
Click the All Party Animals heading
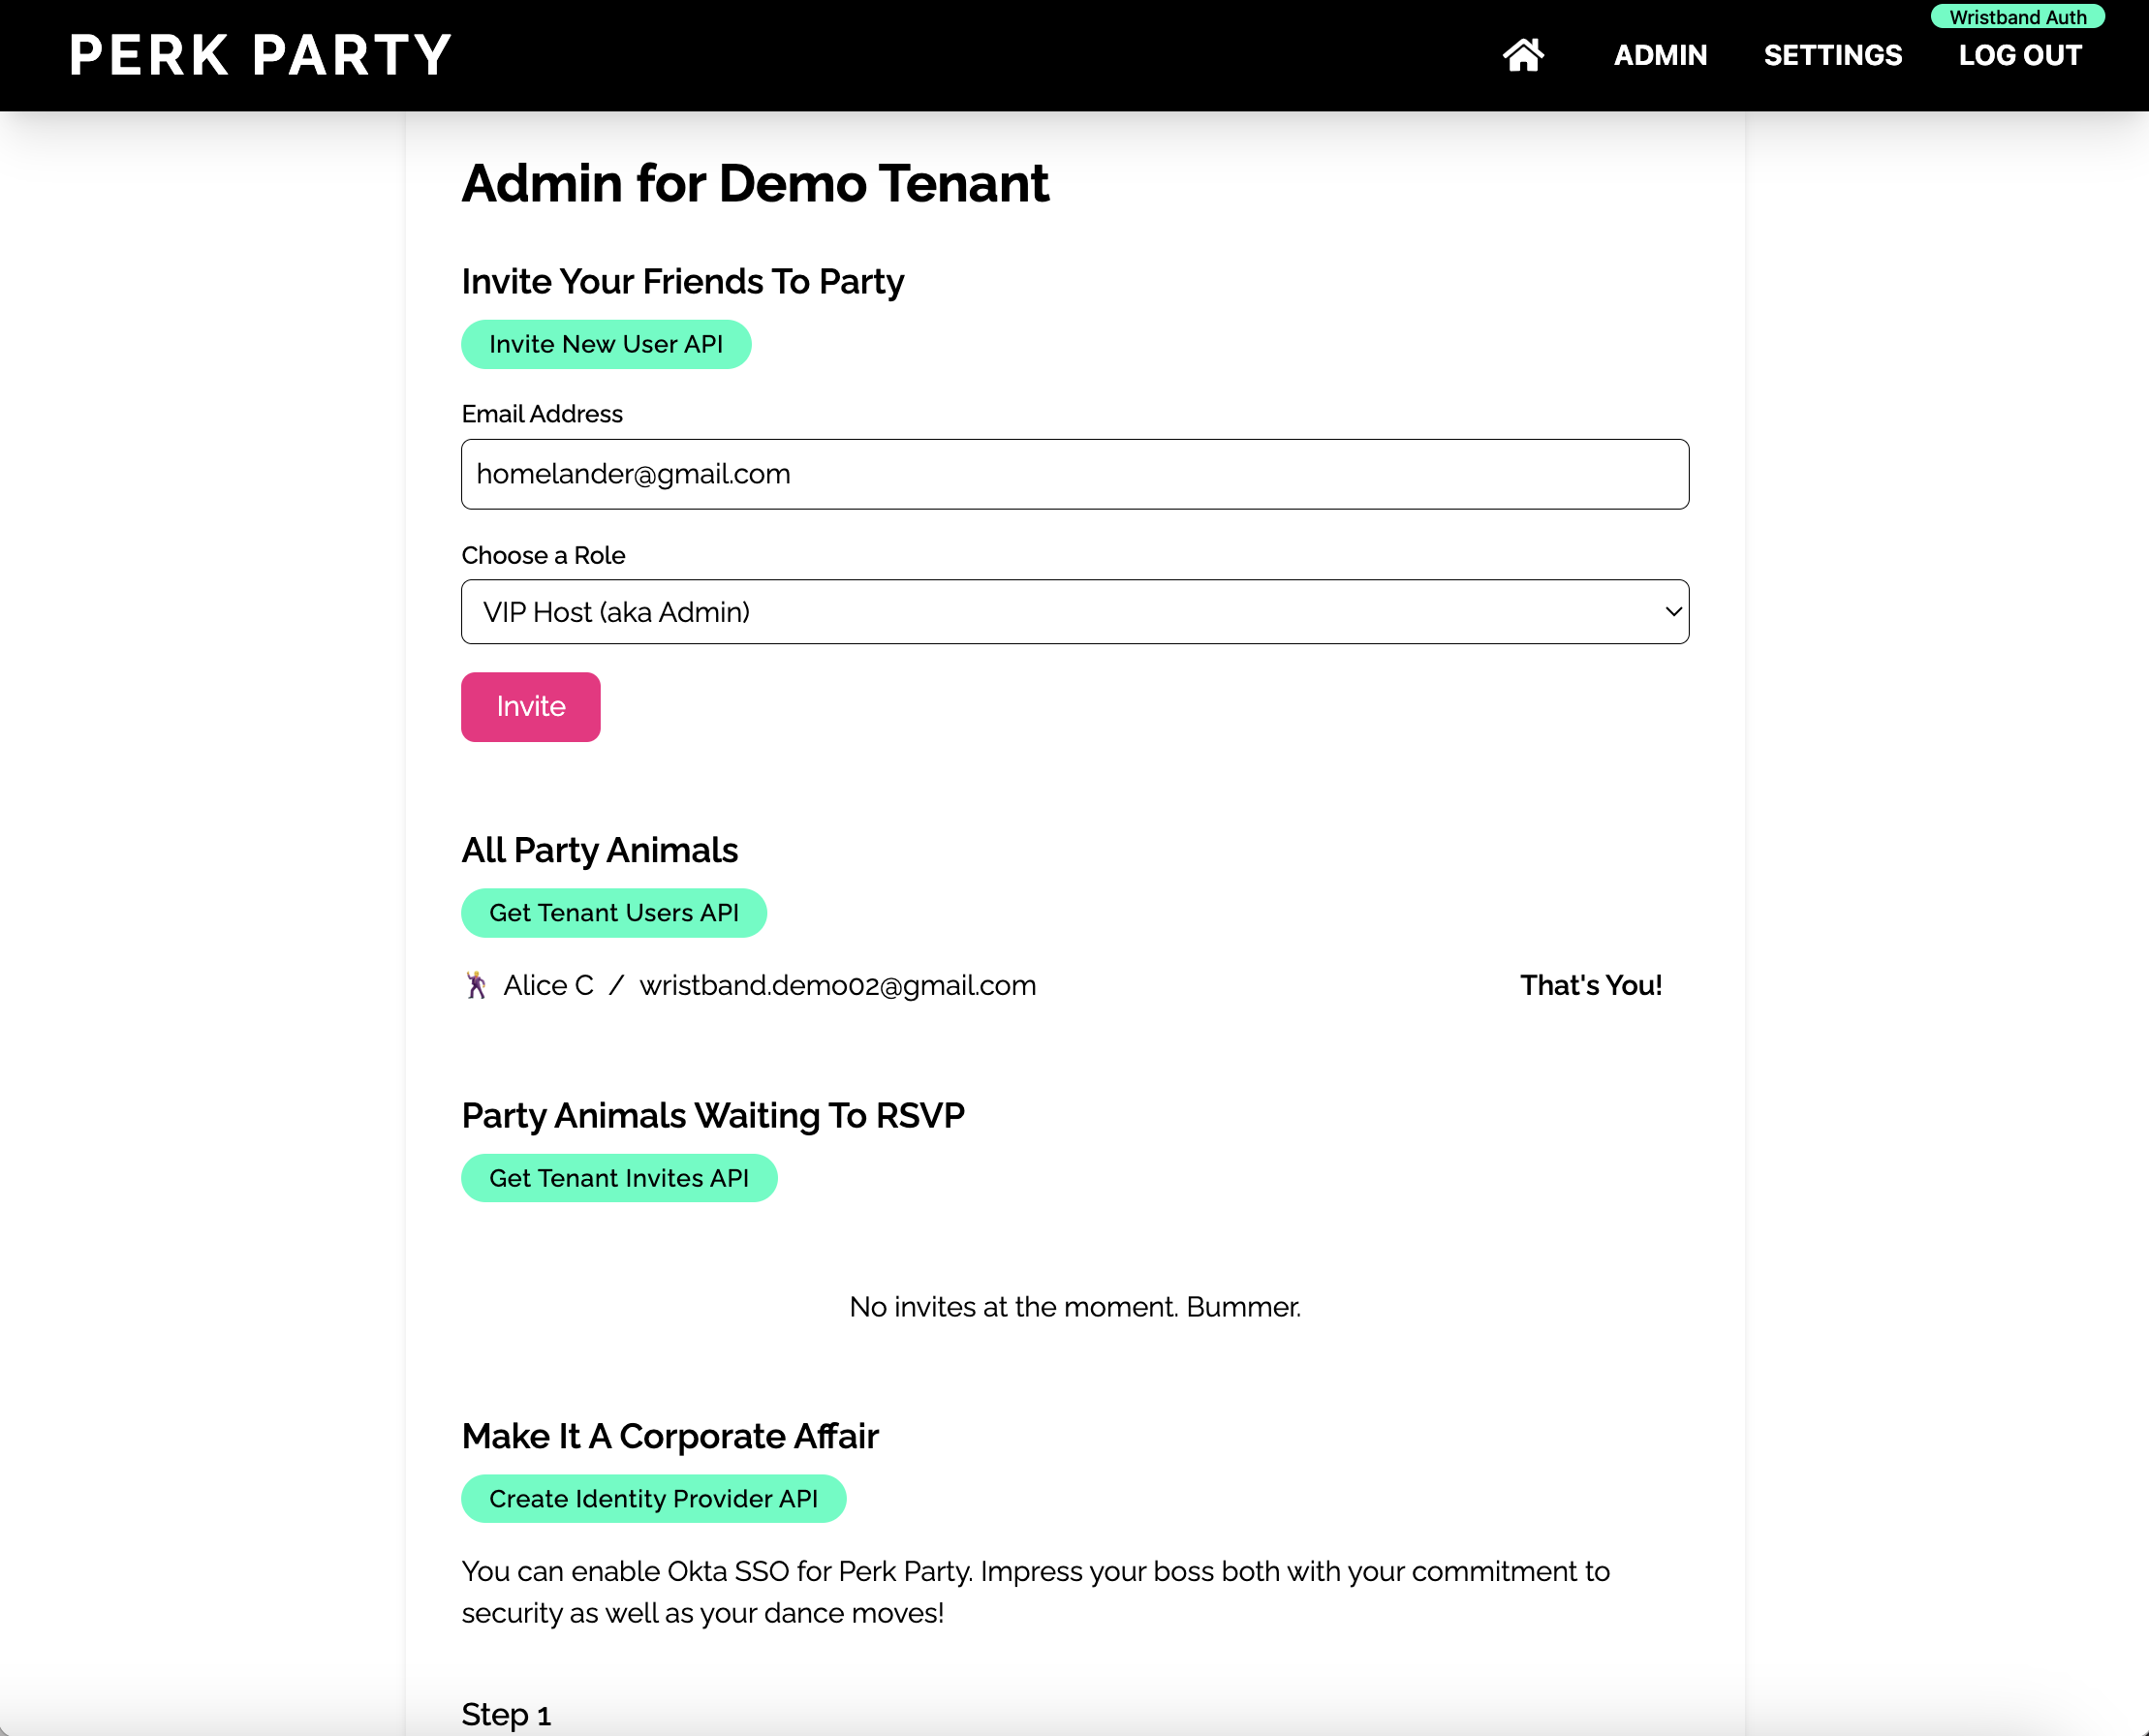pos(600,850)
